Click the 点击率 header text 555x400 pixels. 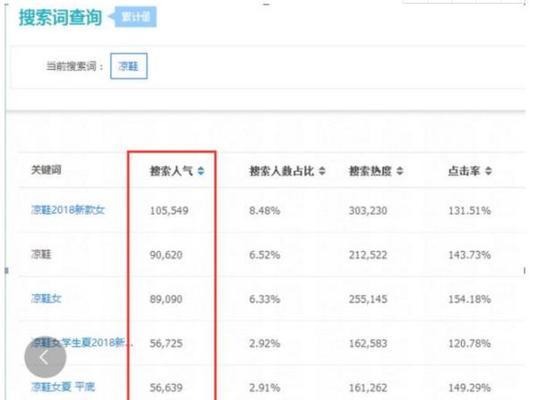(464, 171)
